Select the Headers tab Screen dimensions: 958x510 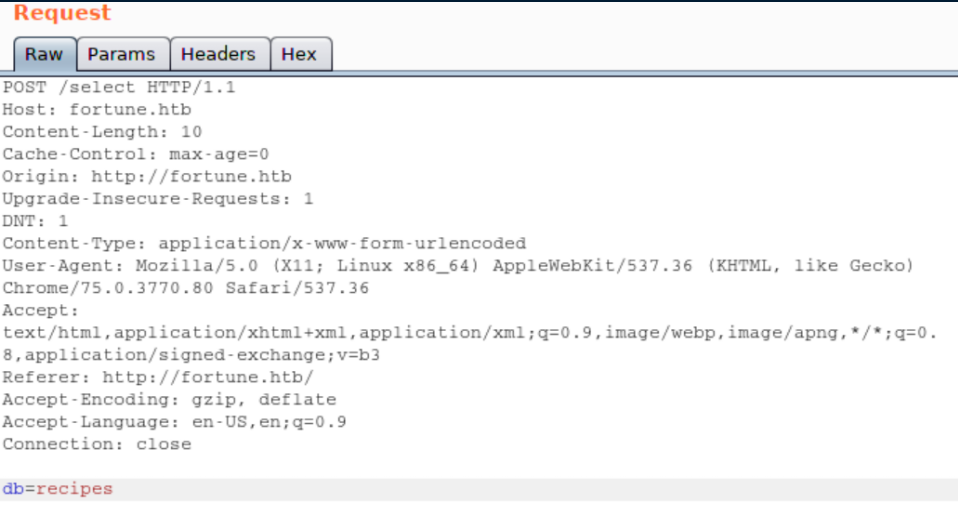tap(218, 54)
